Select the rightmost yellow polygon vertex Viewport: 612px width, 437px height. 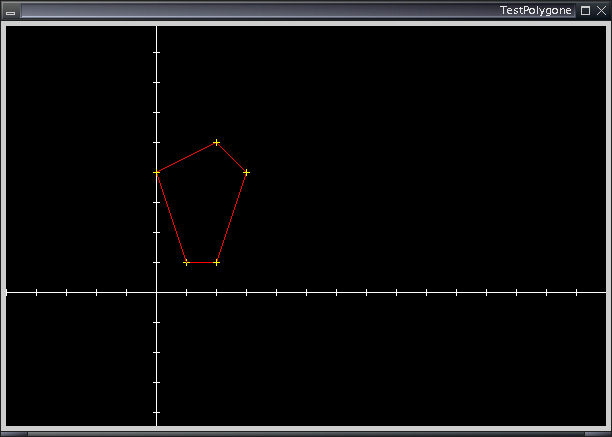(x=246, y=172)
